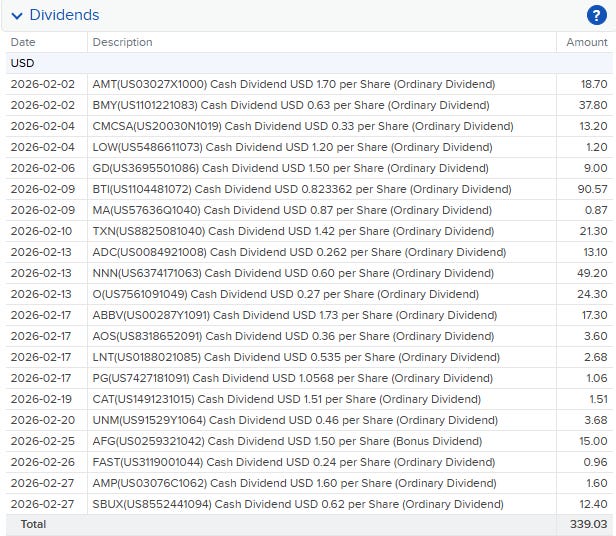Click the amount 0.96 for FAST

tap(595, 463)
